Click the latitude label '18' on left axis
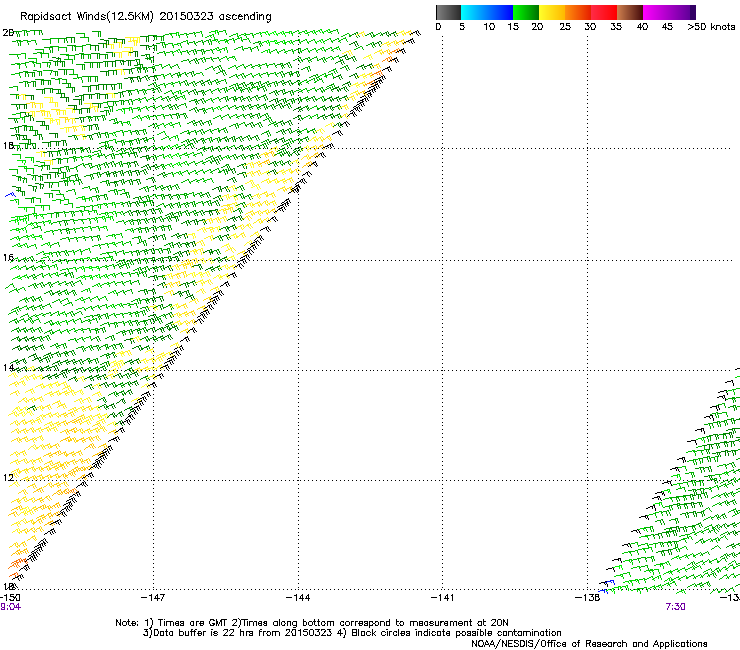Viewport: 740px width, 650px height. pyautogui.click(x=8, y=145)
